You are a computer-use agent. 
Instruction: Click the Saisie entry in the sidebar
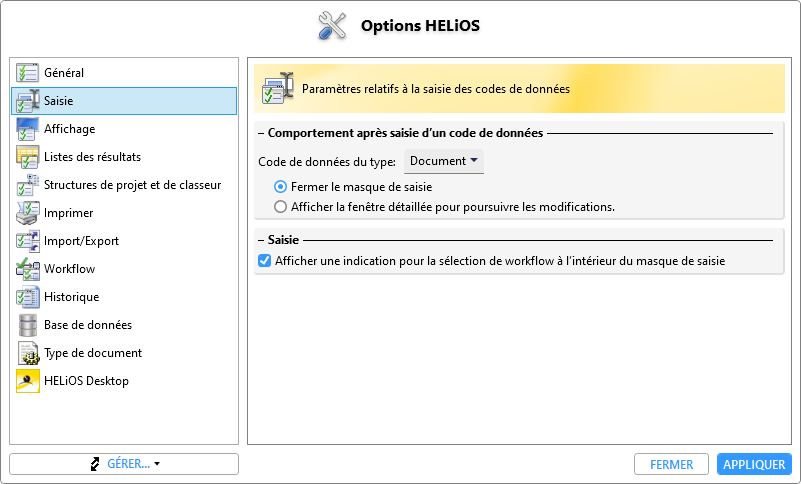[x=58, y=101]
